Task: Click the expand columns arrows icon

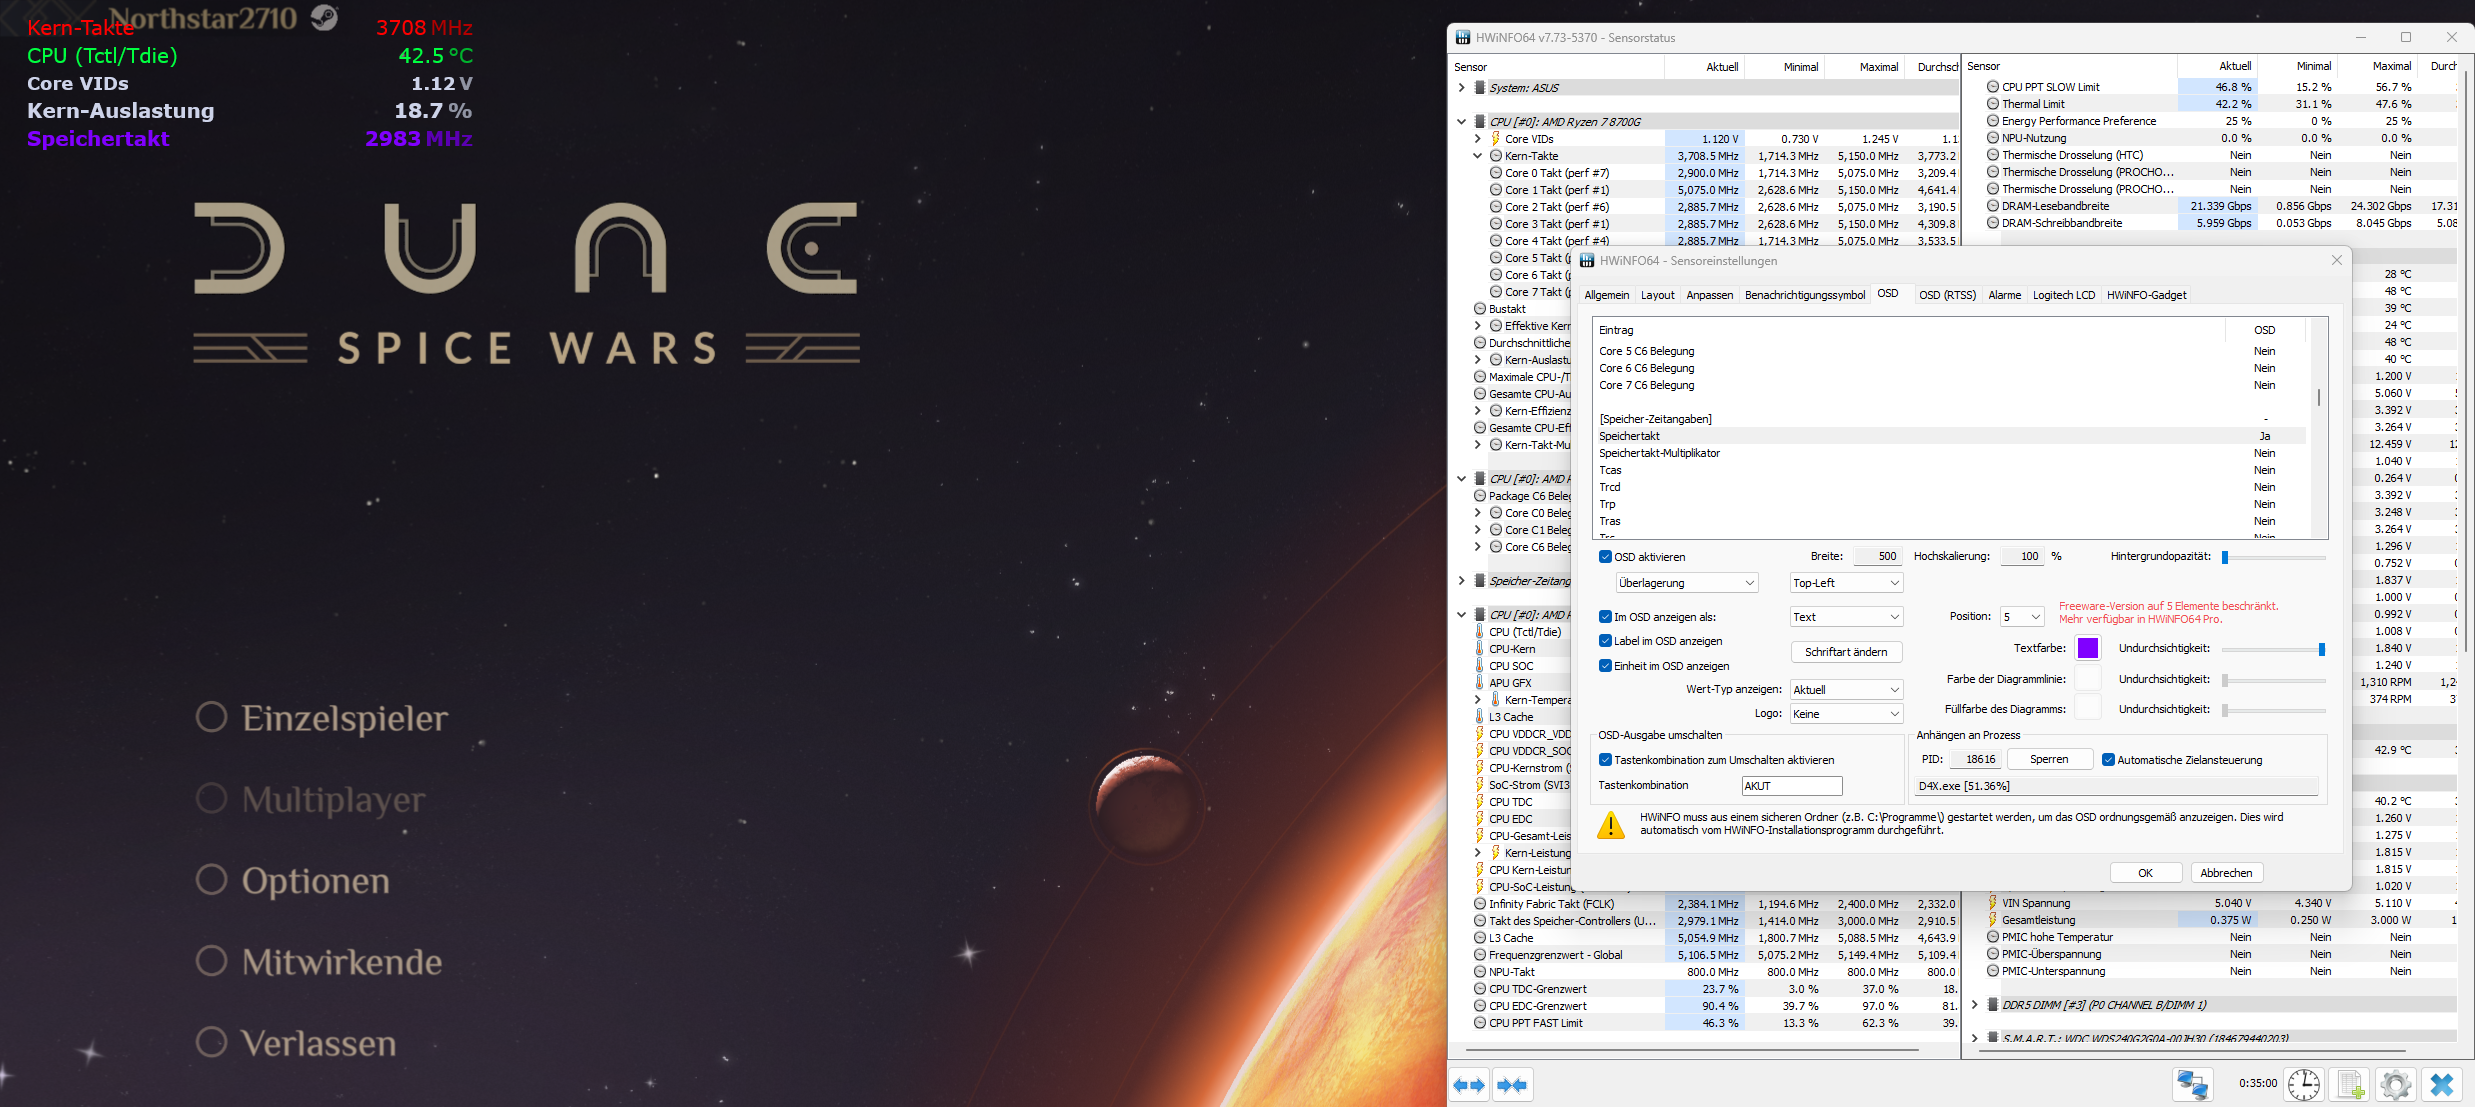Action: 1469,1085
